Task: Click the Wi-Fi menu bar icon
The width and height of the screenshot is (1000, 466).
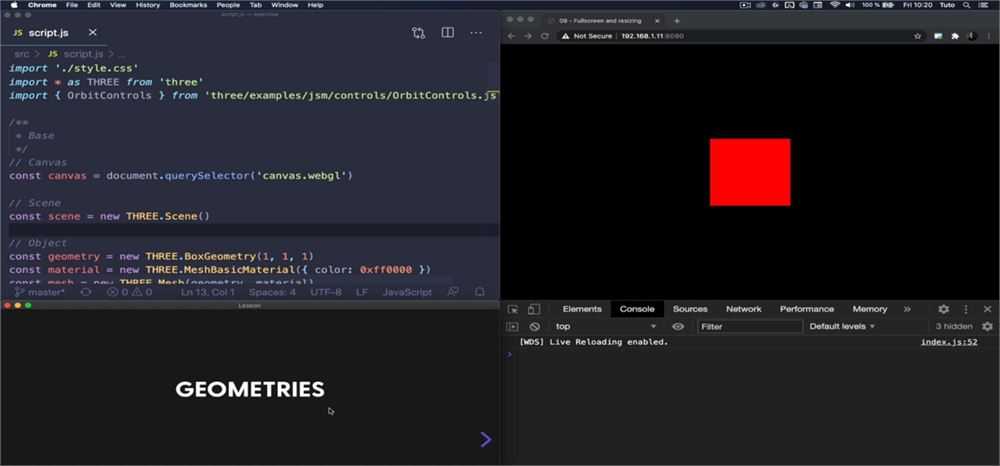Action: [x=835, y=4]
